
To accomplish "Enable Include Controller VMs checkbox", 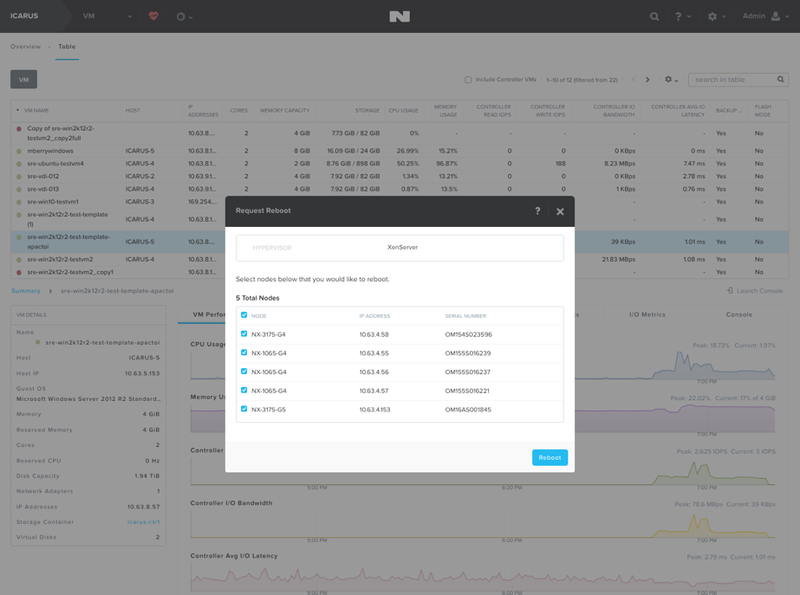I will (x=468, y=80).
